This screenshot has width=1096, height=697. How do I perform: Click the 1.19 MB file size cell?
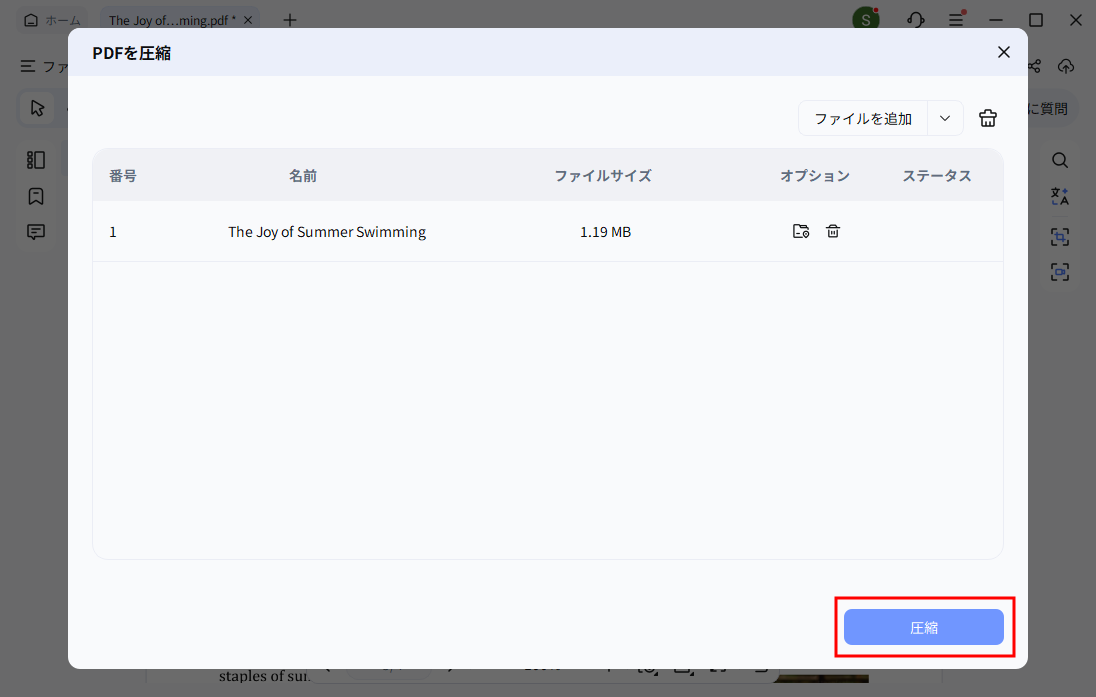605,232
